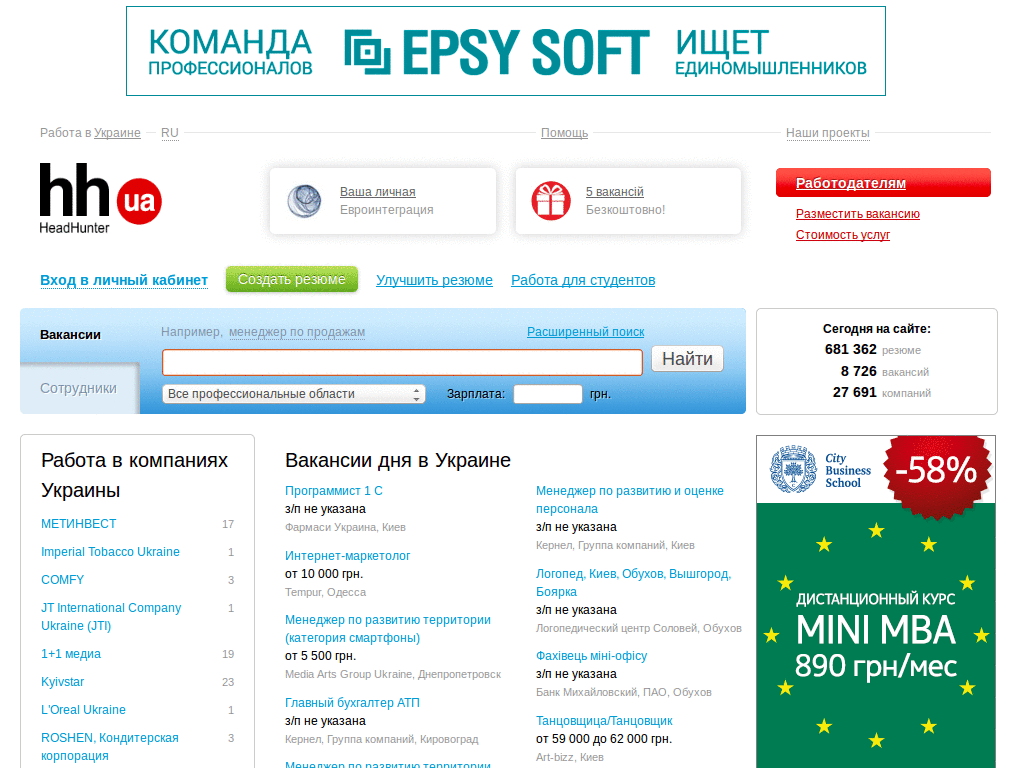
Task: Open the Интернет-маркетолог vacancy
Action: [347, 556]
